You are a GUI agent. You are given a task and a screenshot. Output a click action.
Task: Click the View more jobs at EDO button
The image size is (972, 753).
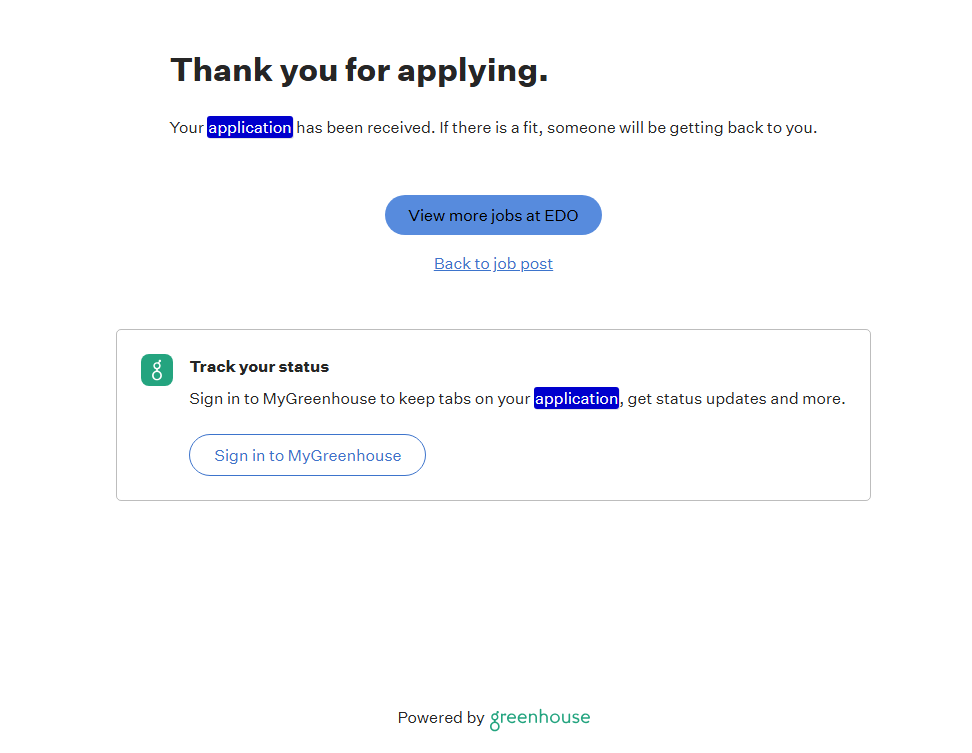point(493,215)
